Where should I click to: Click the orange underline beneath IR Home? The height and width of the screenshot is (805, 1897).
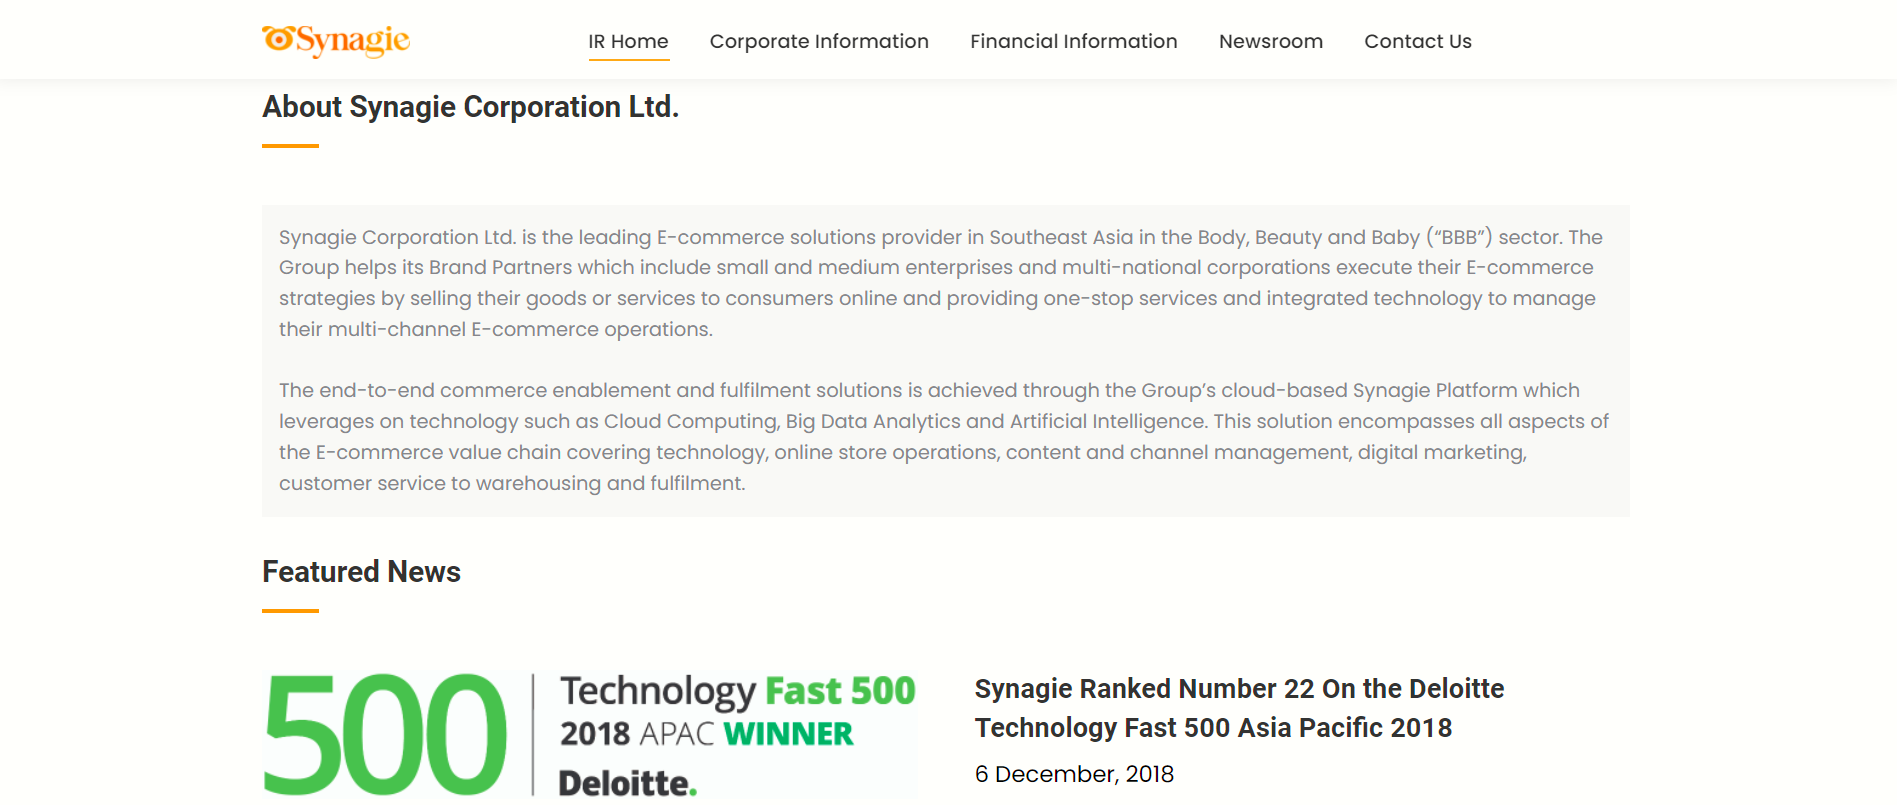(628, 60)
